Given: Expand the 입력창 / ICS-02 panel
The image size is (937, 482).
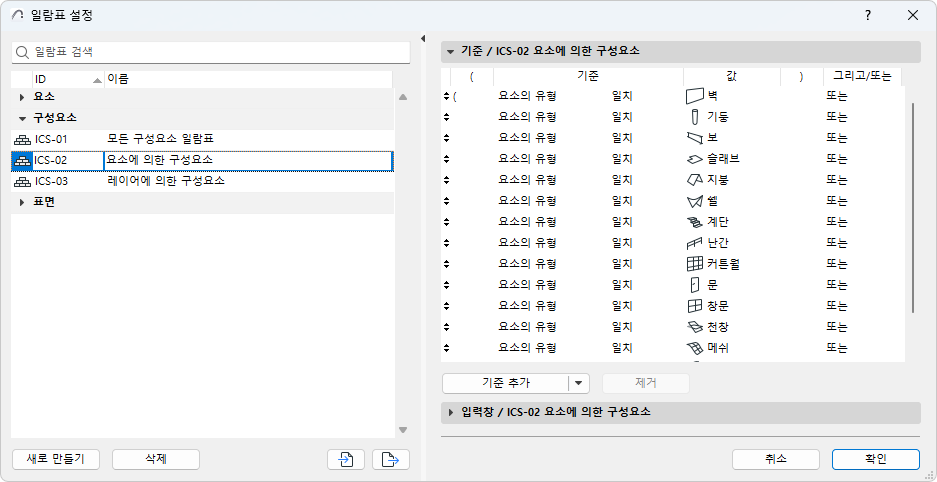Looking at the screenshot, I should coord(451,412).
